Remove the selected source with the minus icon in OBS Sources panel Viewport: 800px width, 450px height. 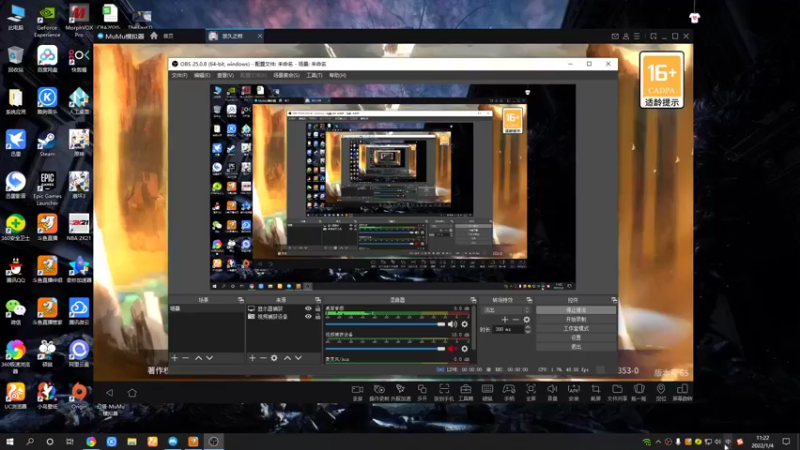tap(263, 358)
